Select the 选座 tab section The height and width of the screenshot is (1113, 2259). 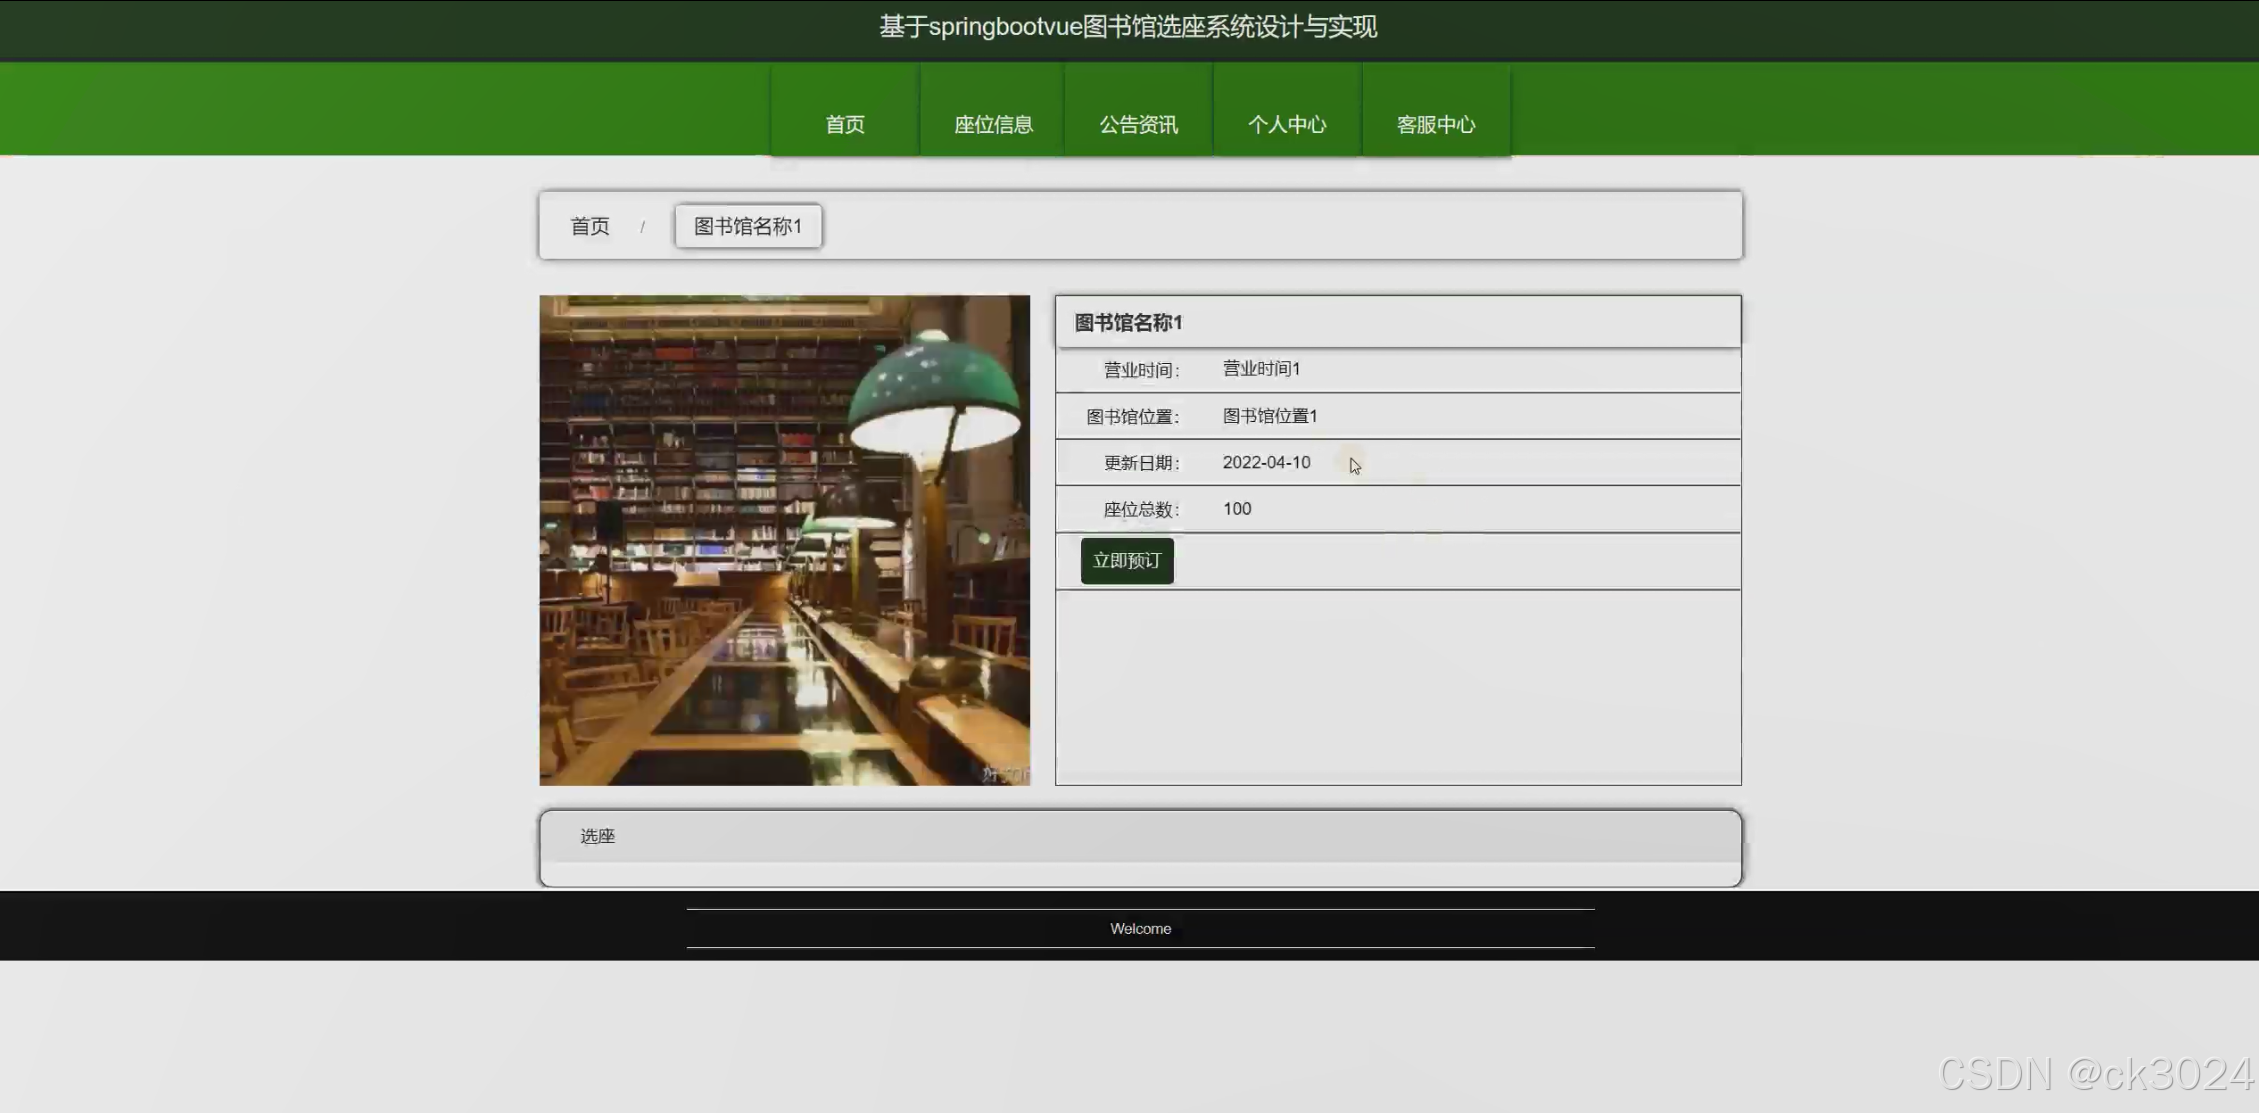coord(598,836)
